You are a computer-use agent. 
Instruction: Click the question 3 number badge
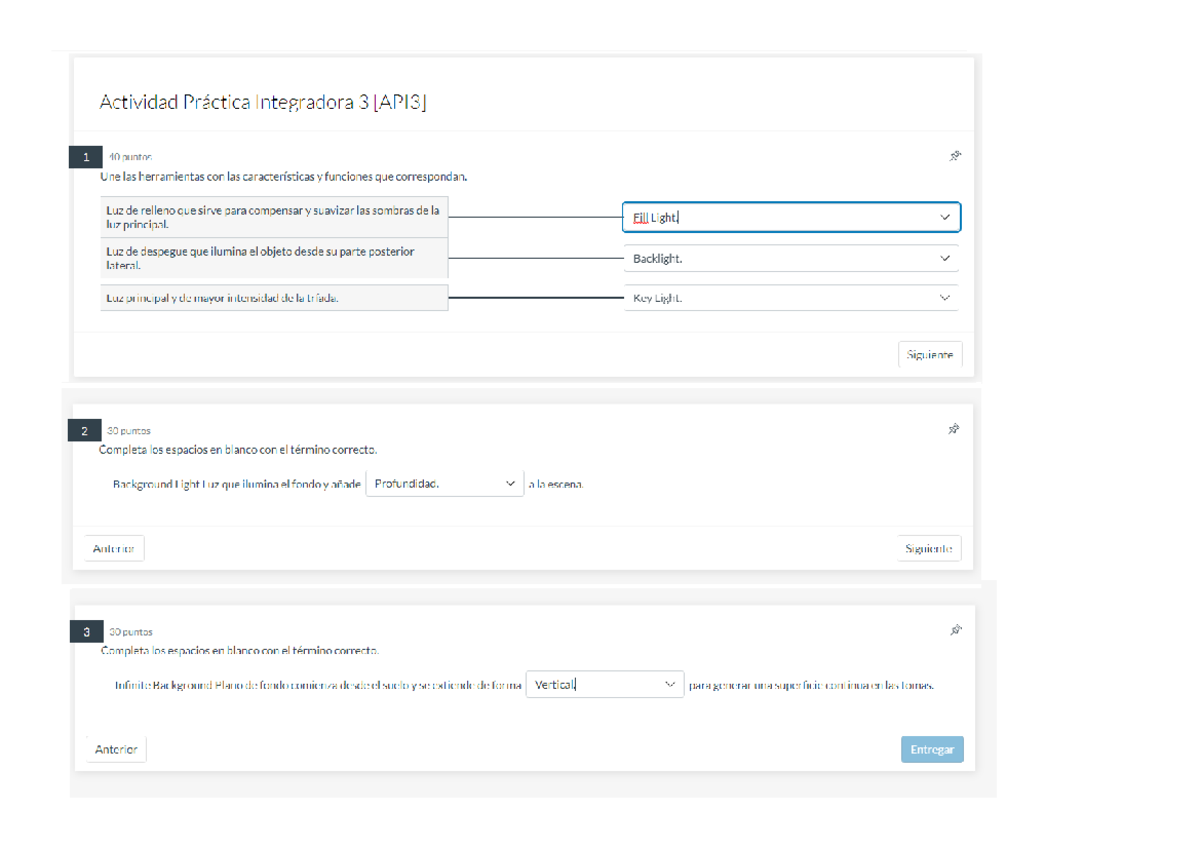[86, 632]
